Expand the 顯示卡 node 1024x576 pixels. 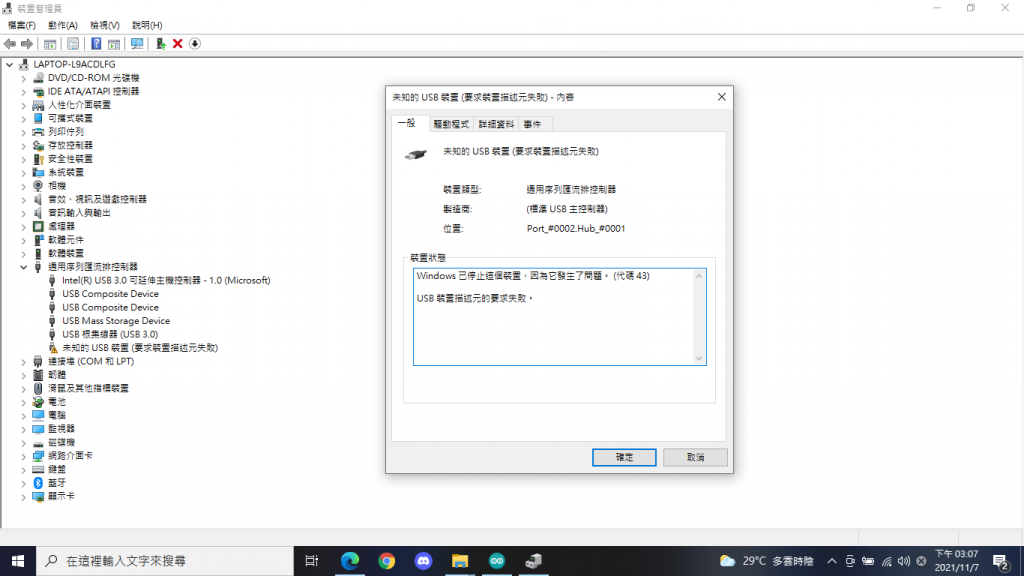pyautogui.click(x=24, y=496)
